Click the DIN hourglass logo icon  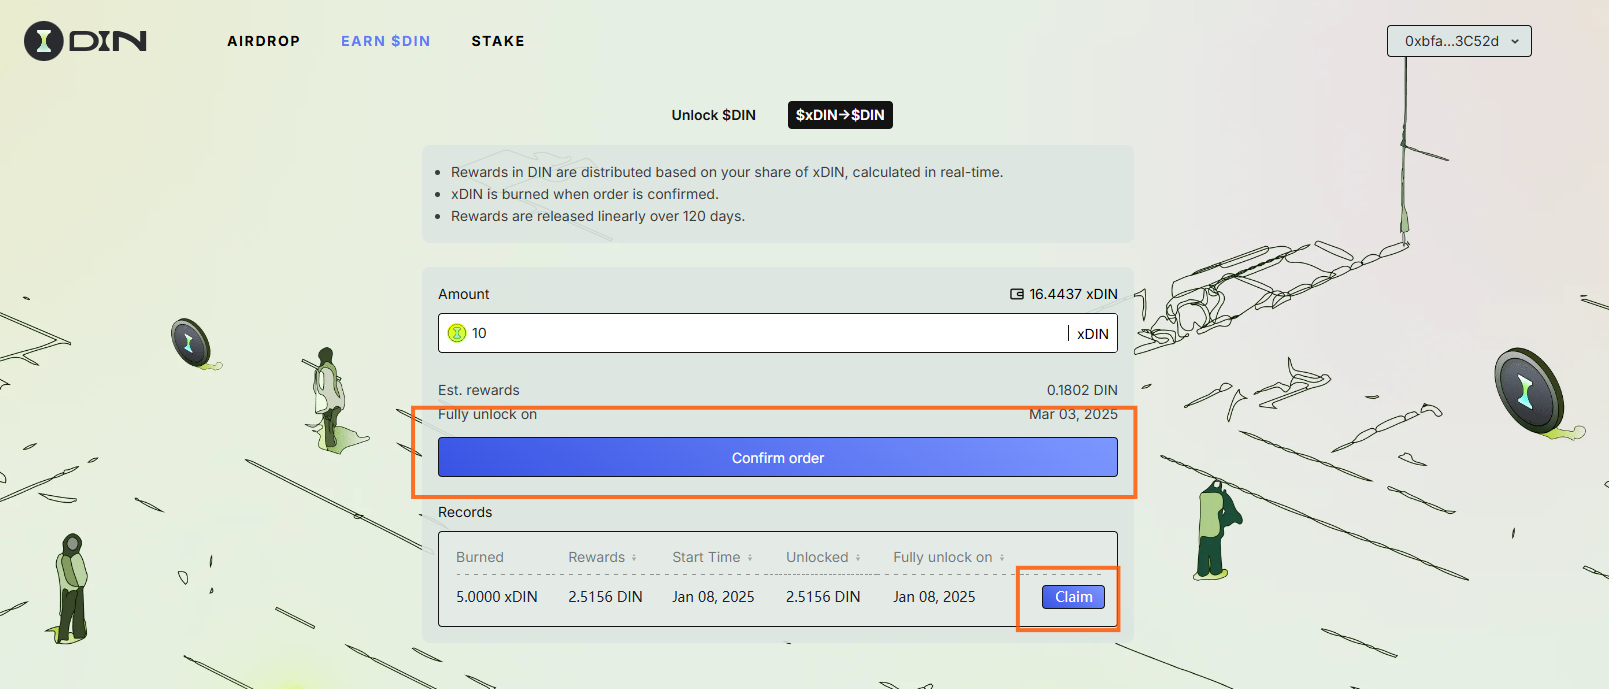click(44, 41)
